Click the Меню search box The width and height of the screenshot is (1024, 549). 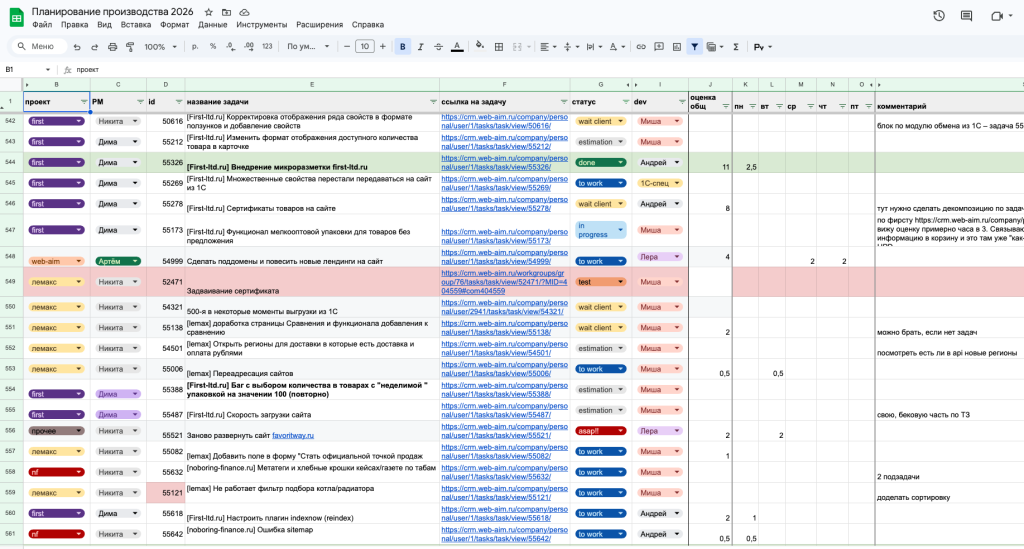tap(39, 46)
